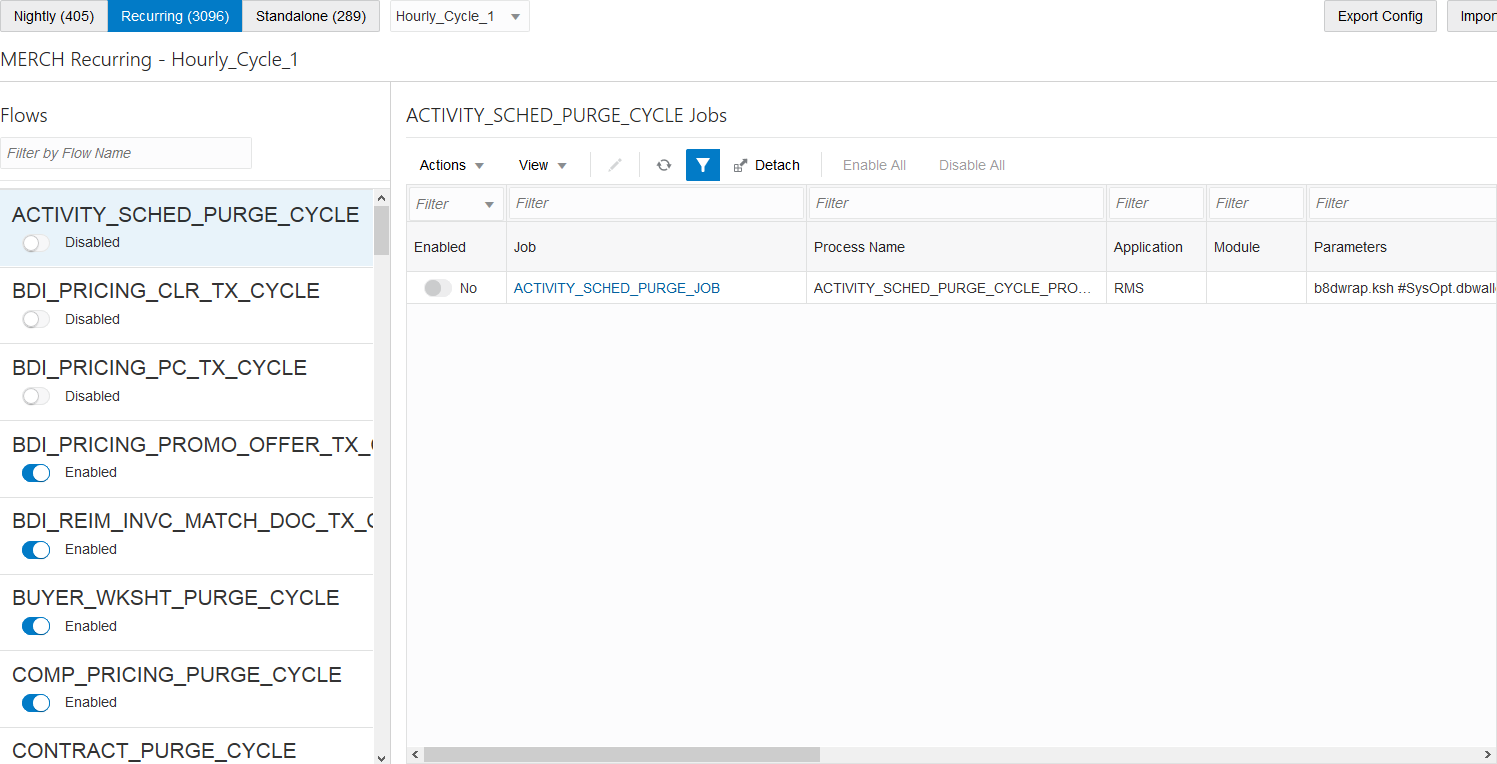Viewport: 1497px width, 764px height.
Task: Toggle ACTIVITY_SCHED_PURGE_CYCLE flow switch
Action: click(x=36, y=243)
